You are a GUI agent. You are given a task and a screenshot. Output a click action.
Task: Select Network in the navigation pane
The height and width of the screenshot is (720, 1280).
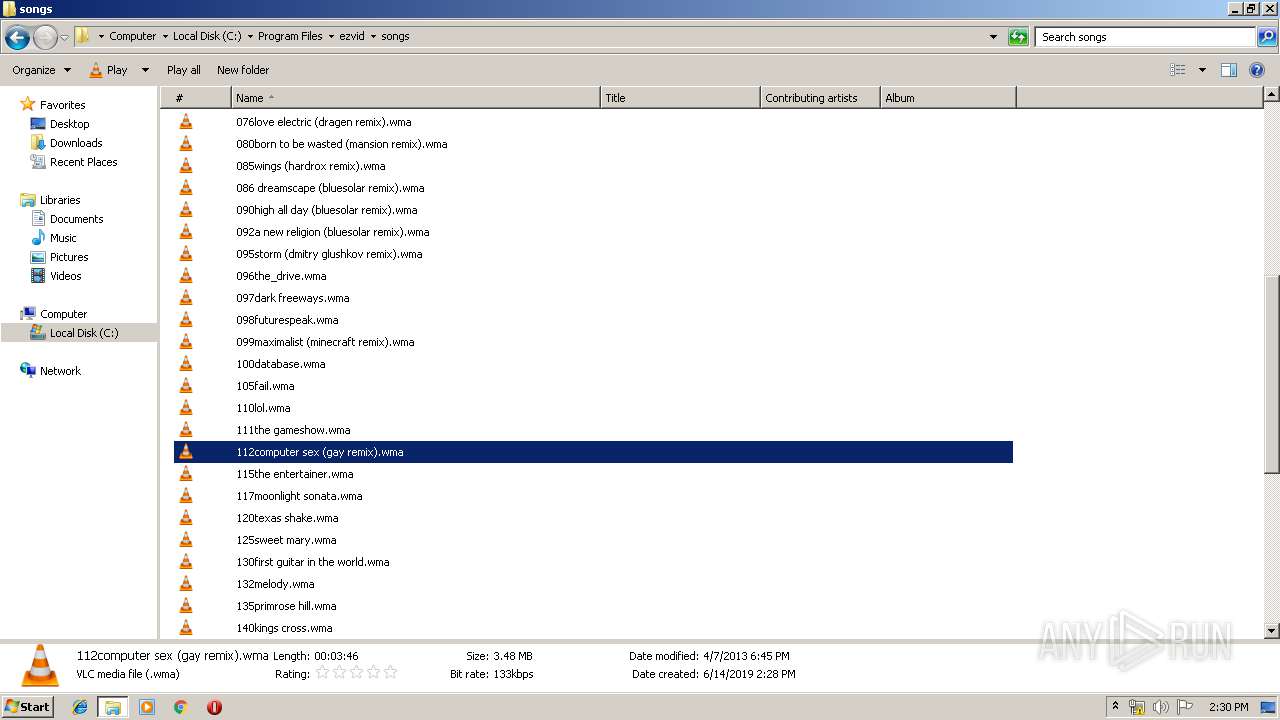(60, 371)
